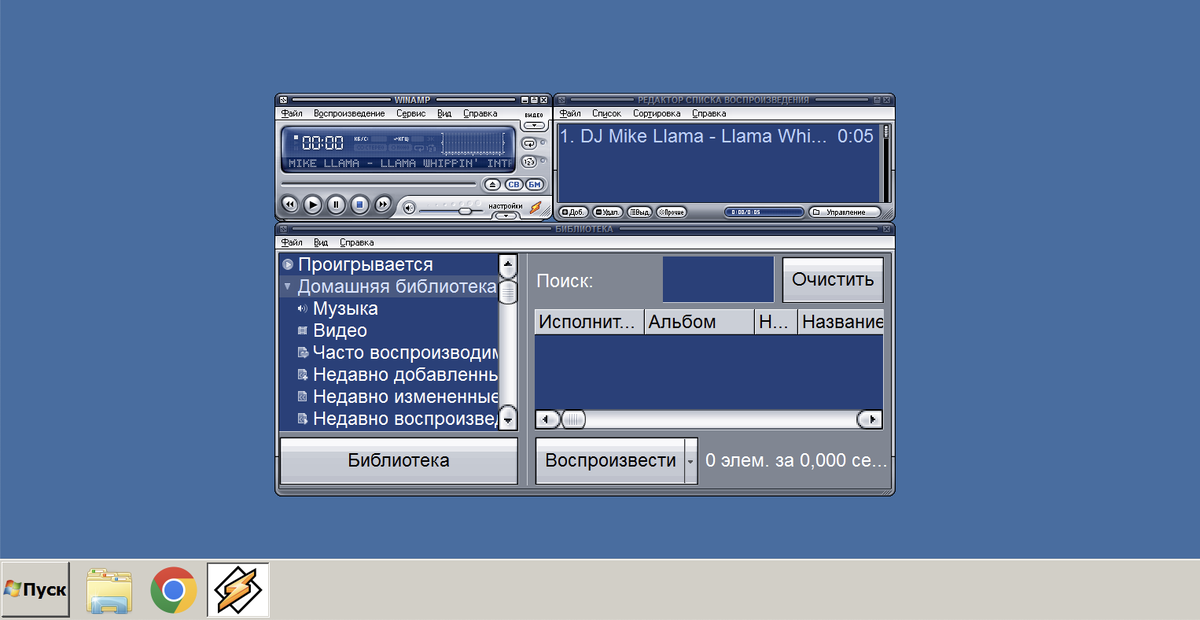
Task: Click the track list scroll-left arrow
Action: click(546, 420)
